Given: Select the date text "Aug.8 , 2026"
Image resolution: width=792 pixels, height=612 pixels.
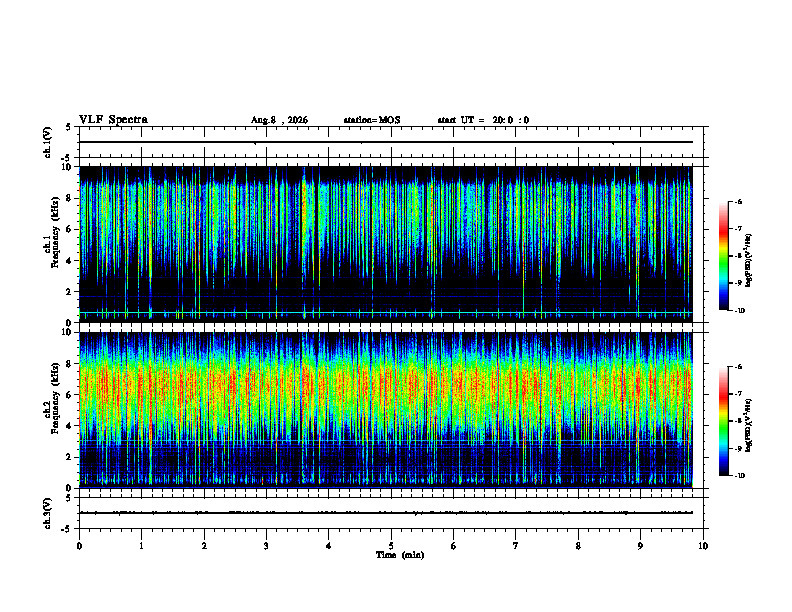Looking at the screenshot, I should click(x=279, y=120).
